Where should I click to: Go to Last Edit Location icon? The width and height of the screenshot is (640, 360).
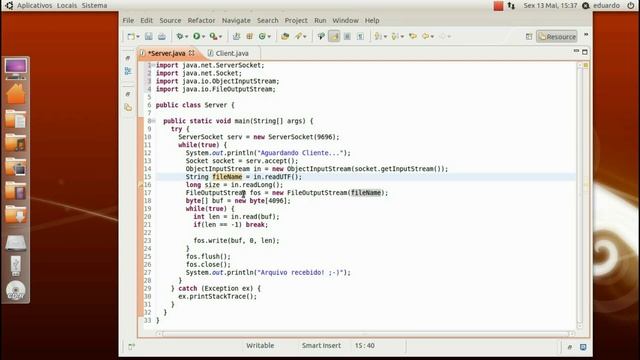click(x=413, y=36)
